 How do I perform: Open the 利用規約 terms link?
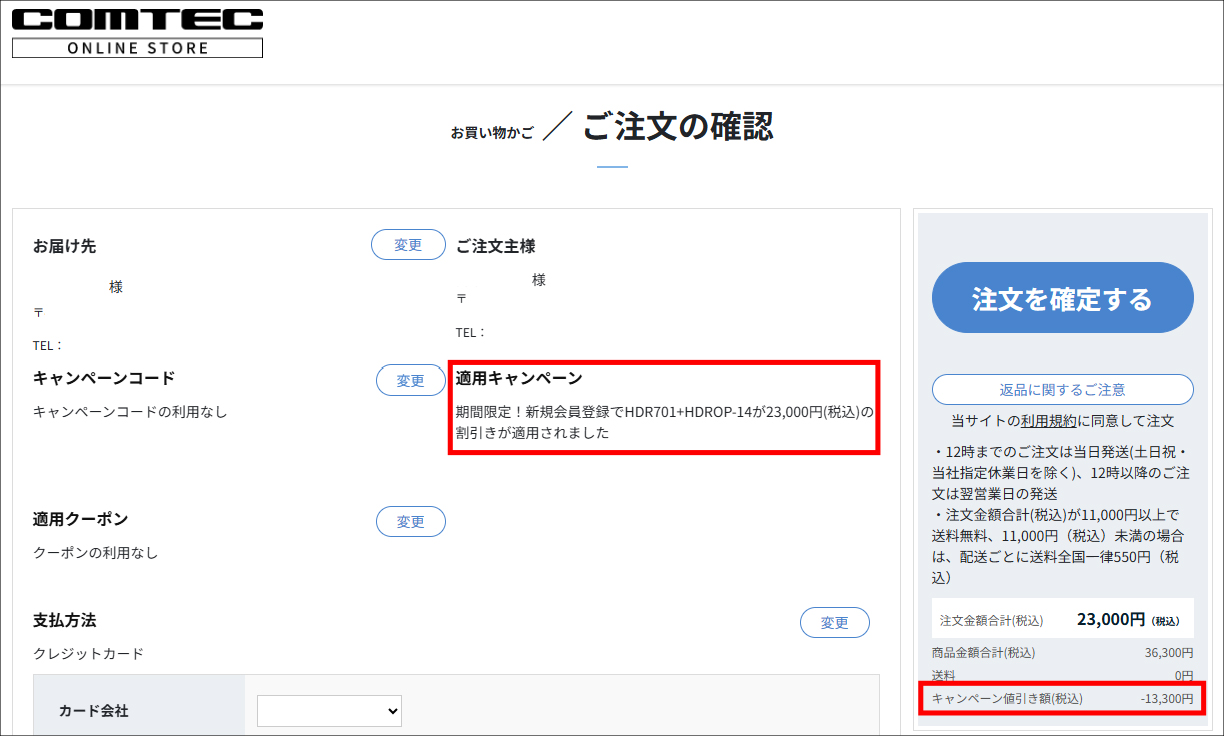point(1048,421)
